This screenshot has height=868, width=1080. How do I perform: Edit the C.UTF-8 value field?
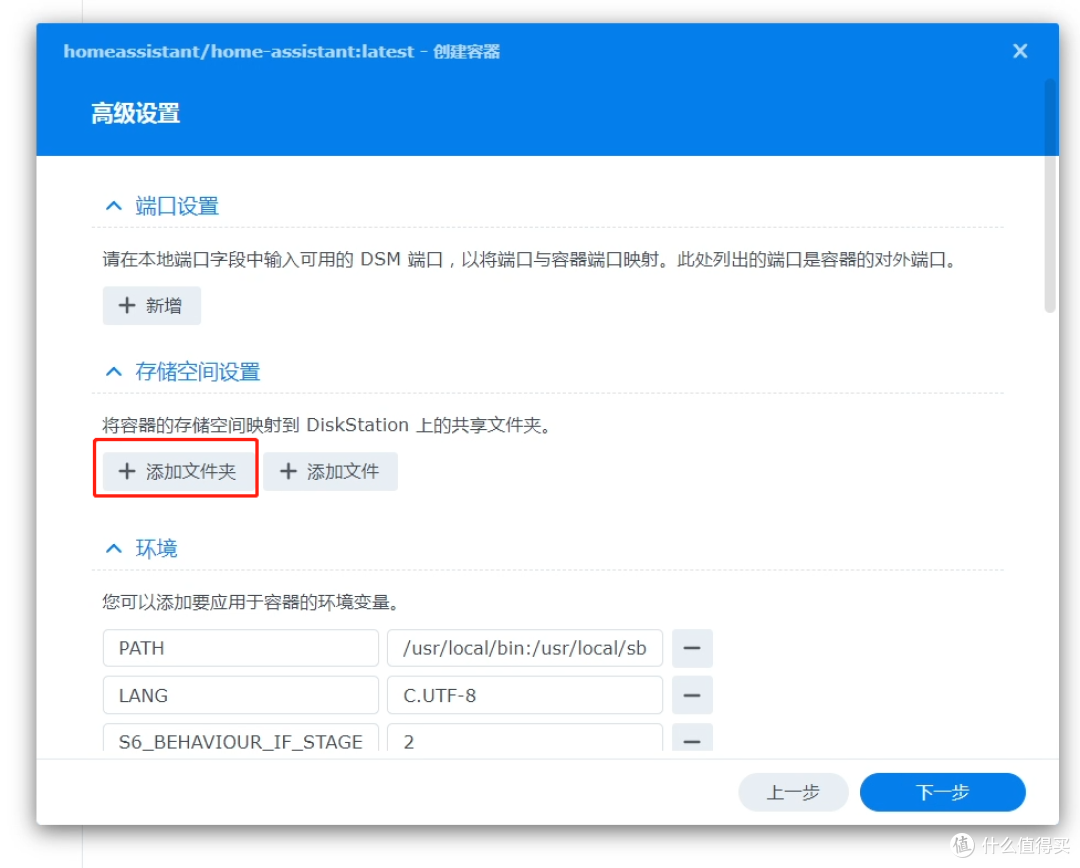tap(524, 695)
